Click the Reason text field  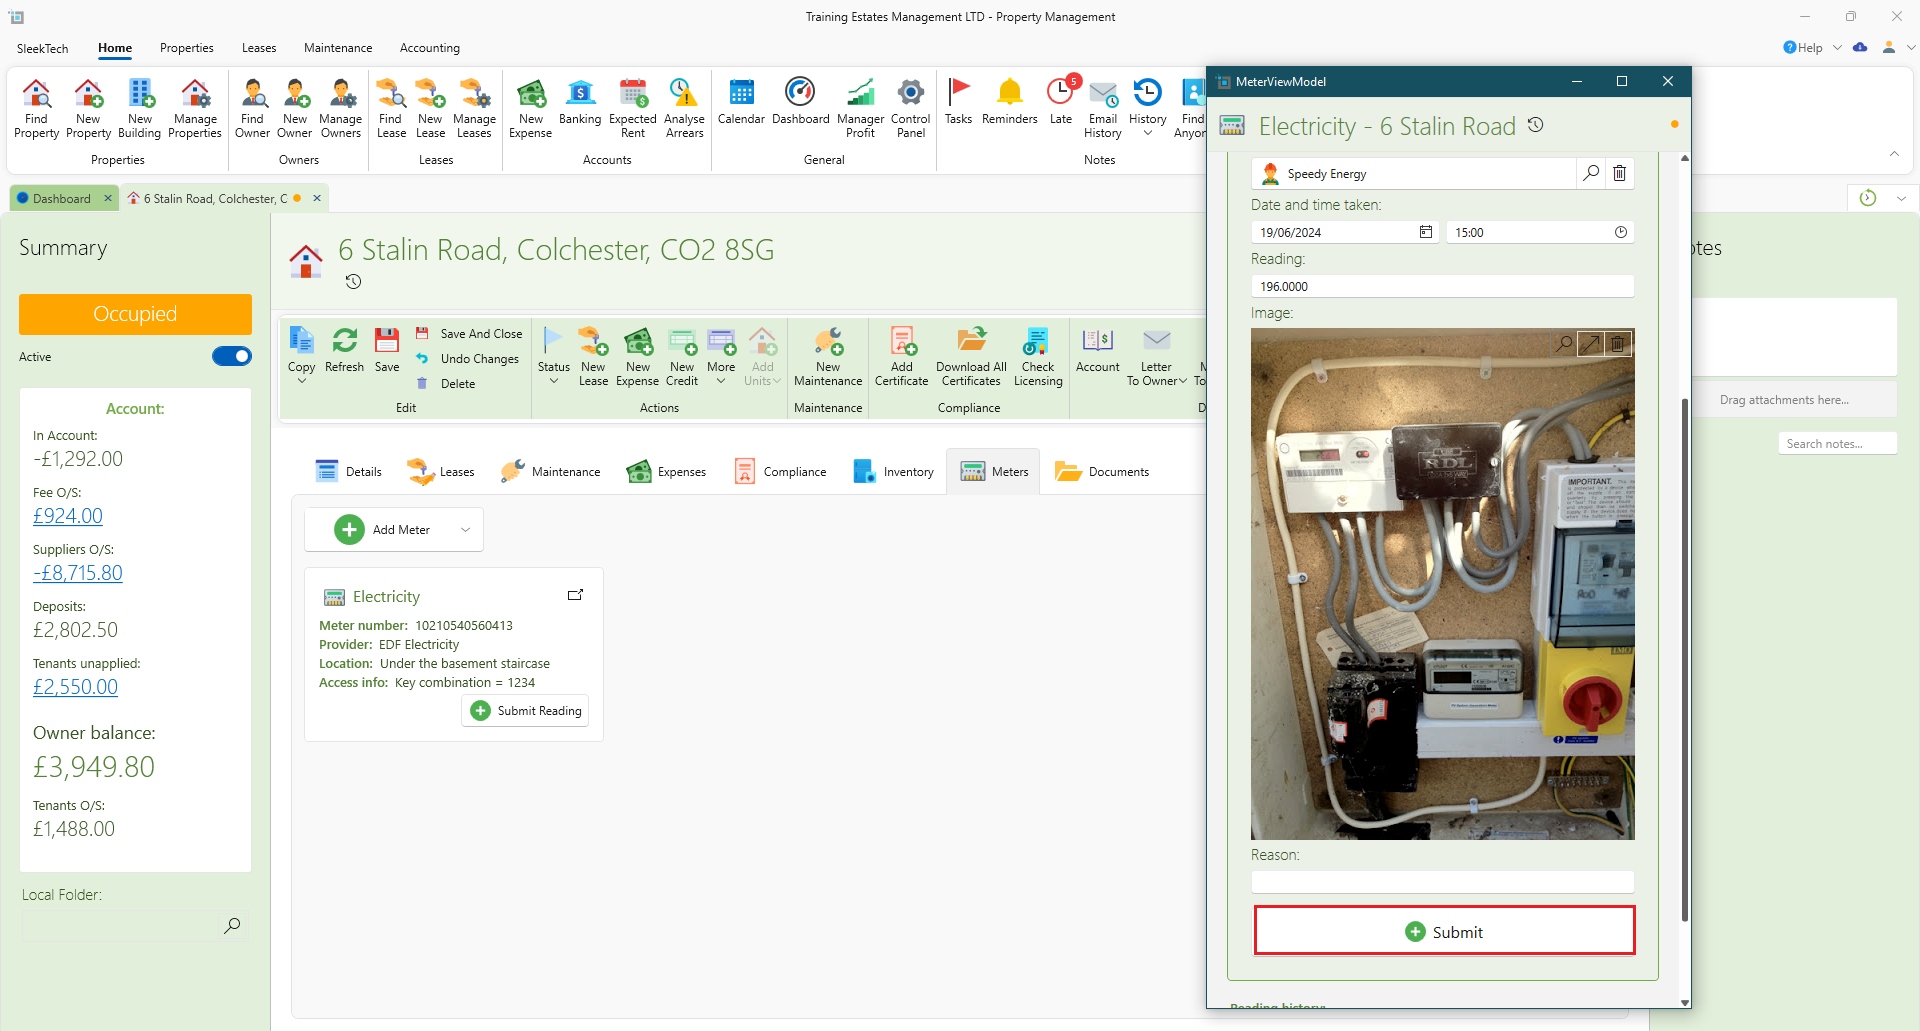[x=1442, y=881]
